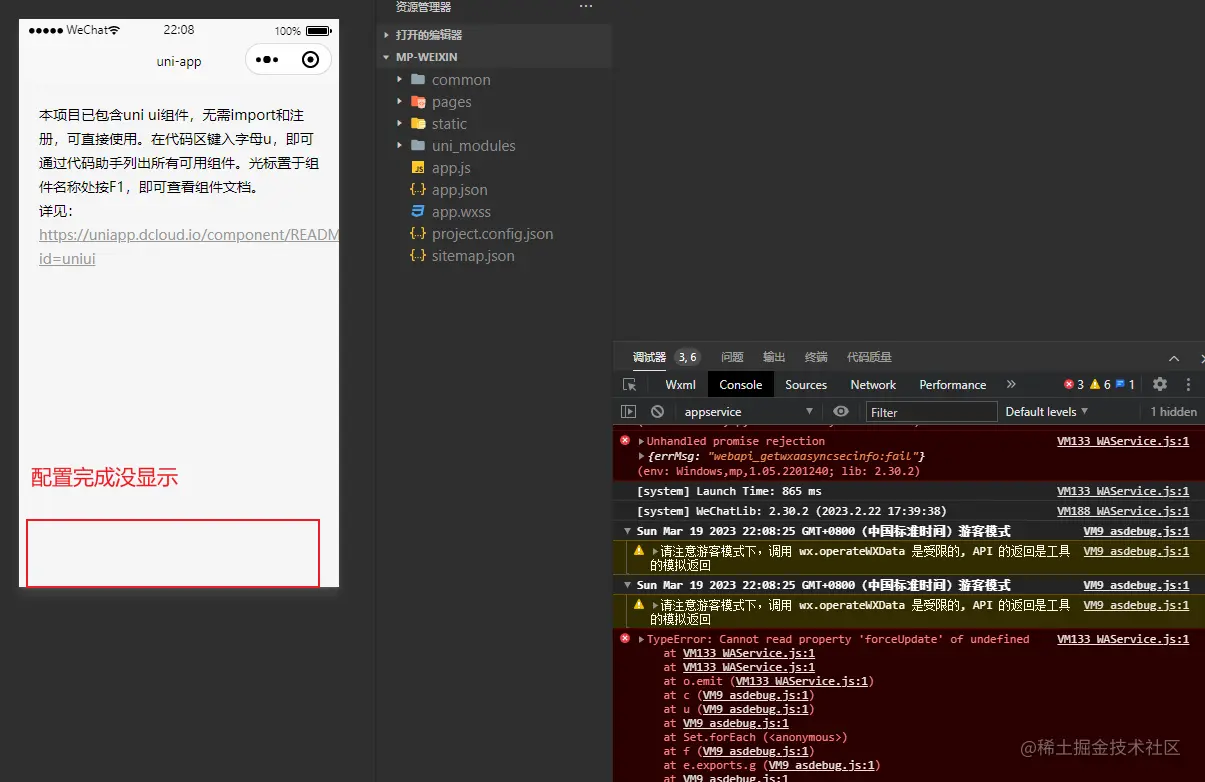The height and width of the screenshot is (782, 1205).
Task: Open the uniapp.dcloud.io component link
Action: coord(189,246)
